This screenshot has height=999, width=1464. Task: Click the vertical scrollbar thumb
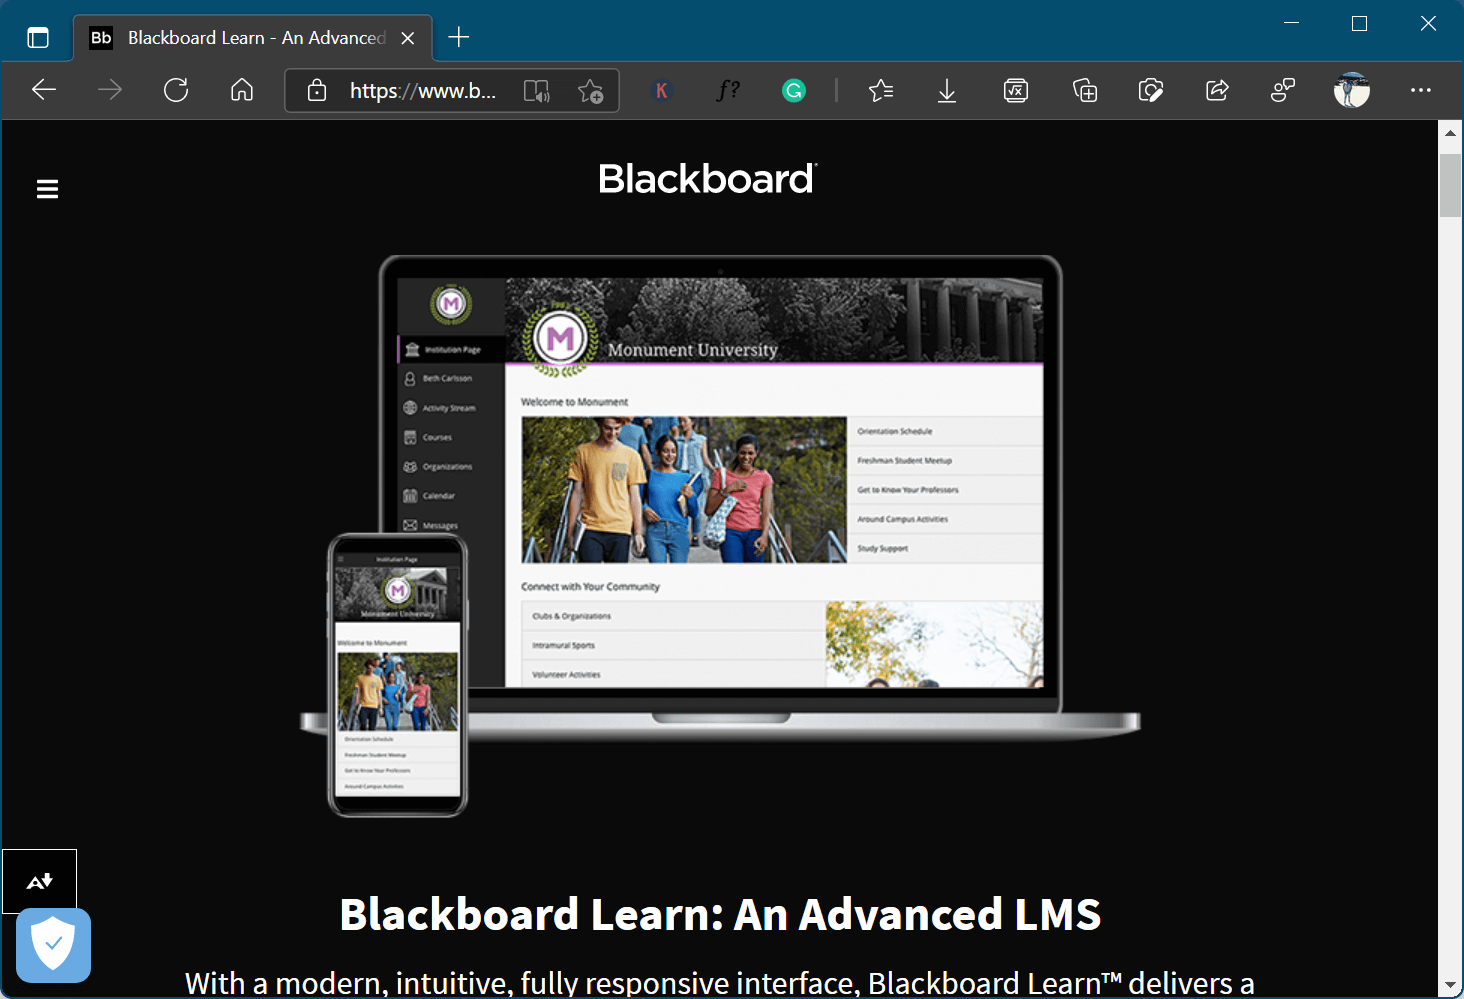1450,185
